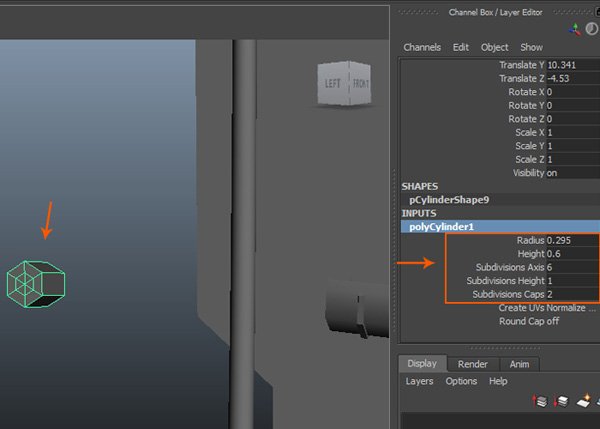The image size is (600, 429).
Task: Click the Subdivisions Height value field
Action: click(572, 281)
